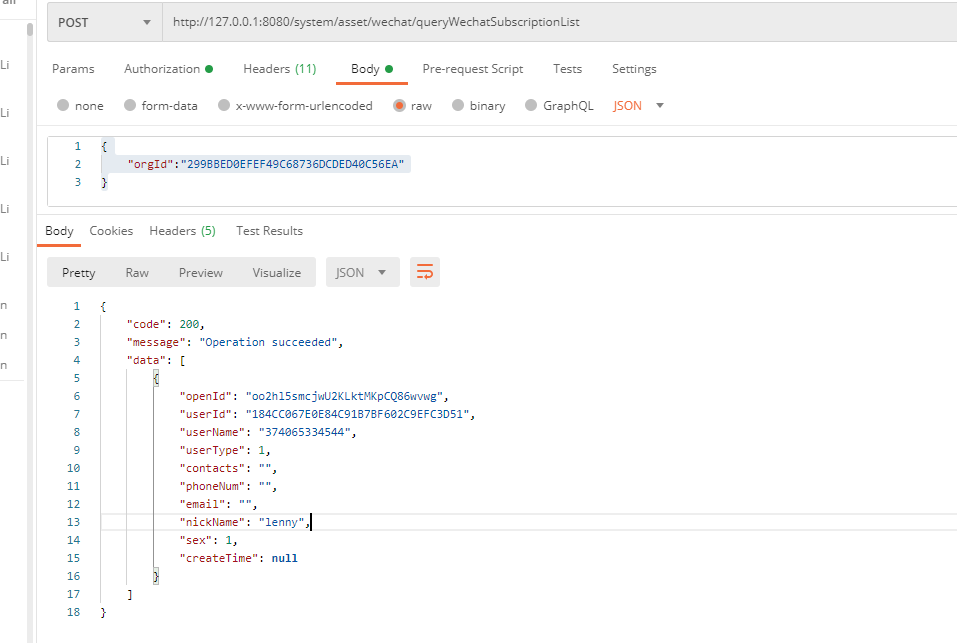The image size is (957, 643).
Task: Open the Authorization tab
Action: point(167,69)
